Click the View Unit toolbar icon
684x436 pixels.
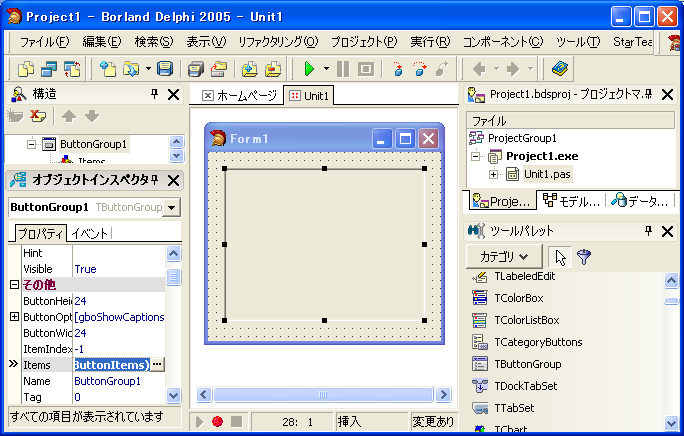coord(26,69)
